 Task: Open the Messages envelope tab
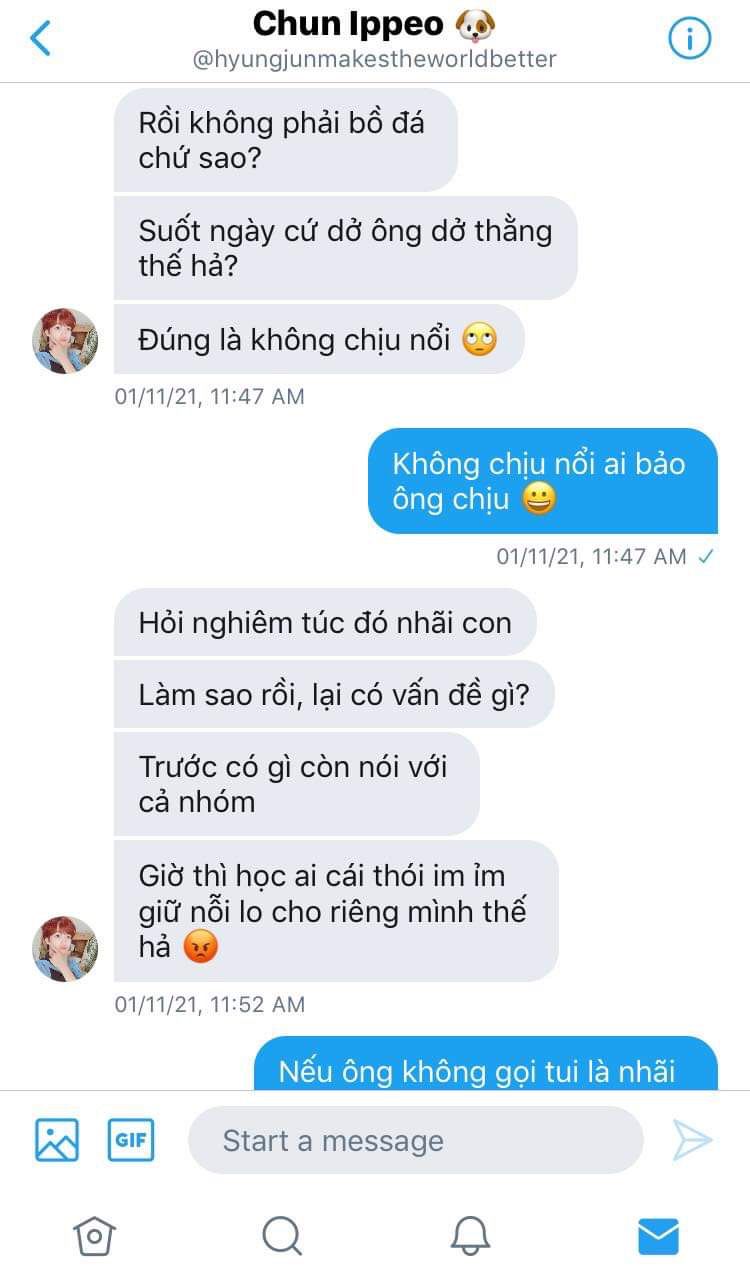(x=658, y=1236)
